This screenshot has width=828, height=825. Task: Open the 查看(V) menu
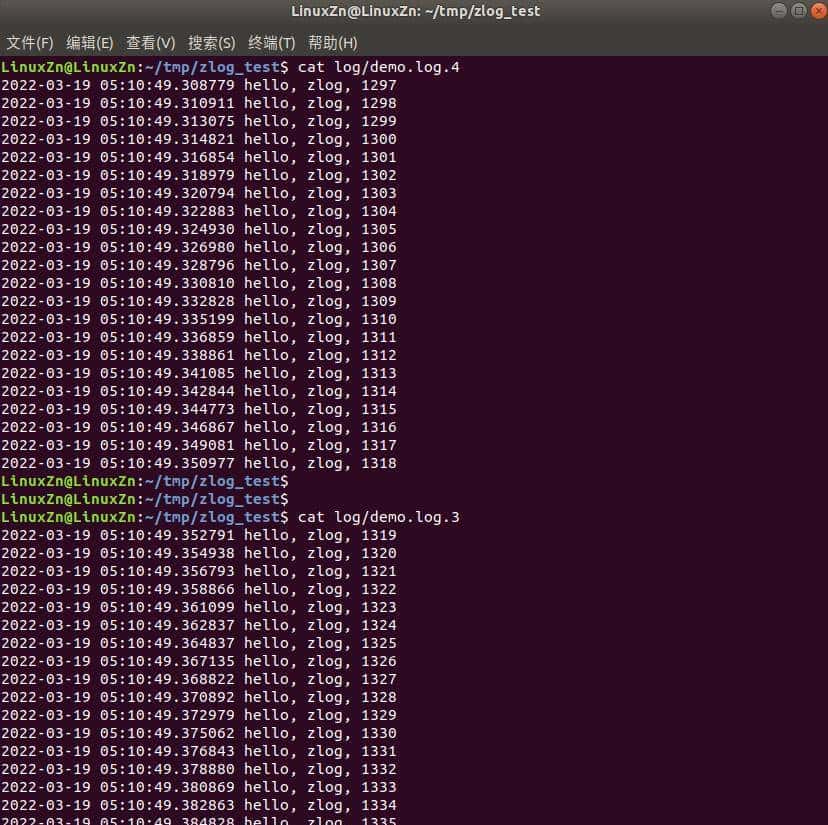150,43
